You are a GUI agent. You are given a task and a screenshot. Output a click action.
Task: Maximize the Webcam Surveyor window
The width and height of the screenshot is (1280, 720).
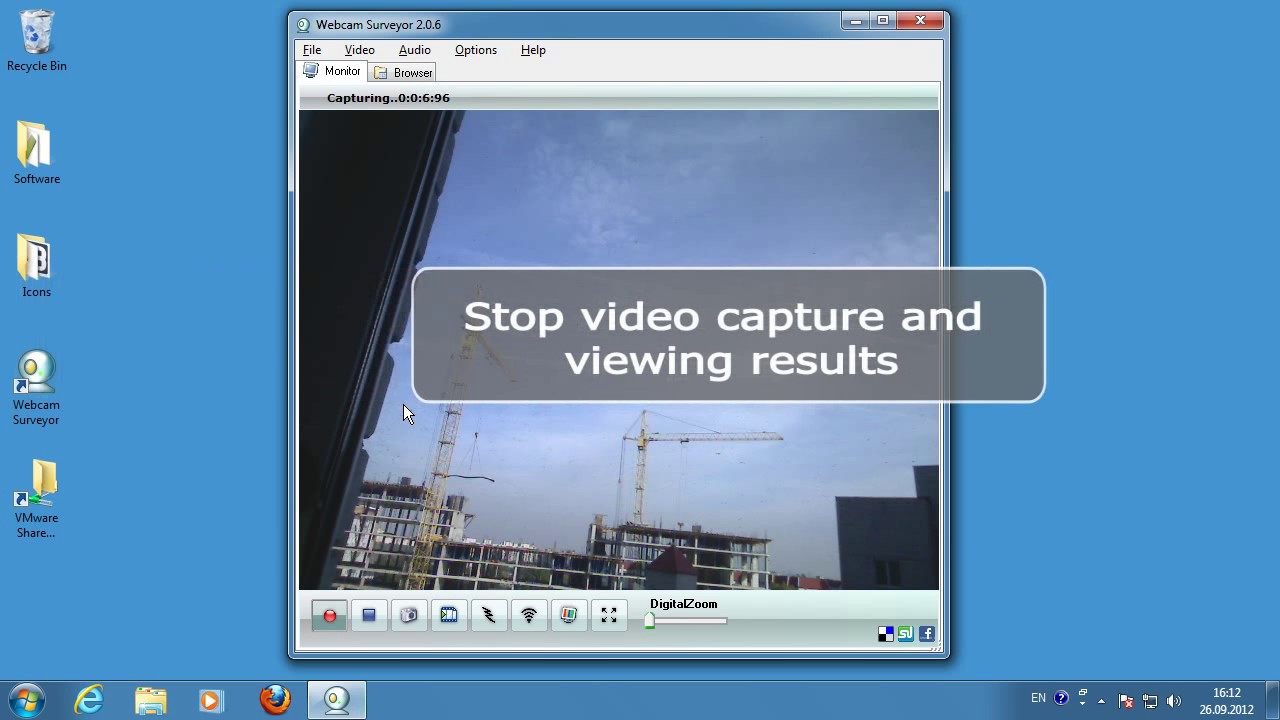(883, 21)
